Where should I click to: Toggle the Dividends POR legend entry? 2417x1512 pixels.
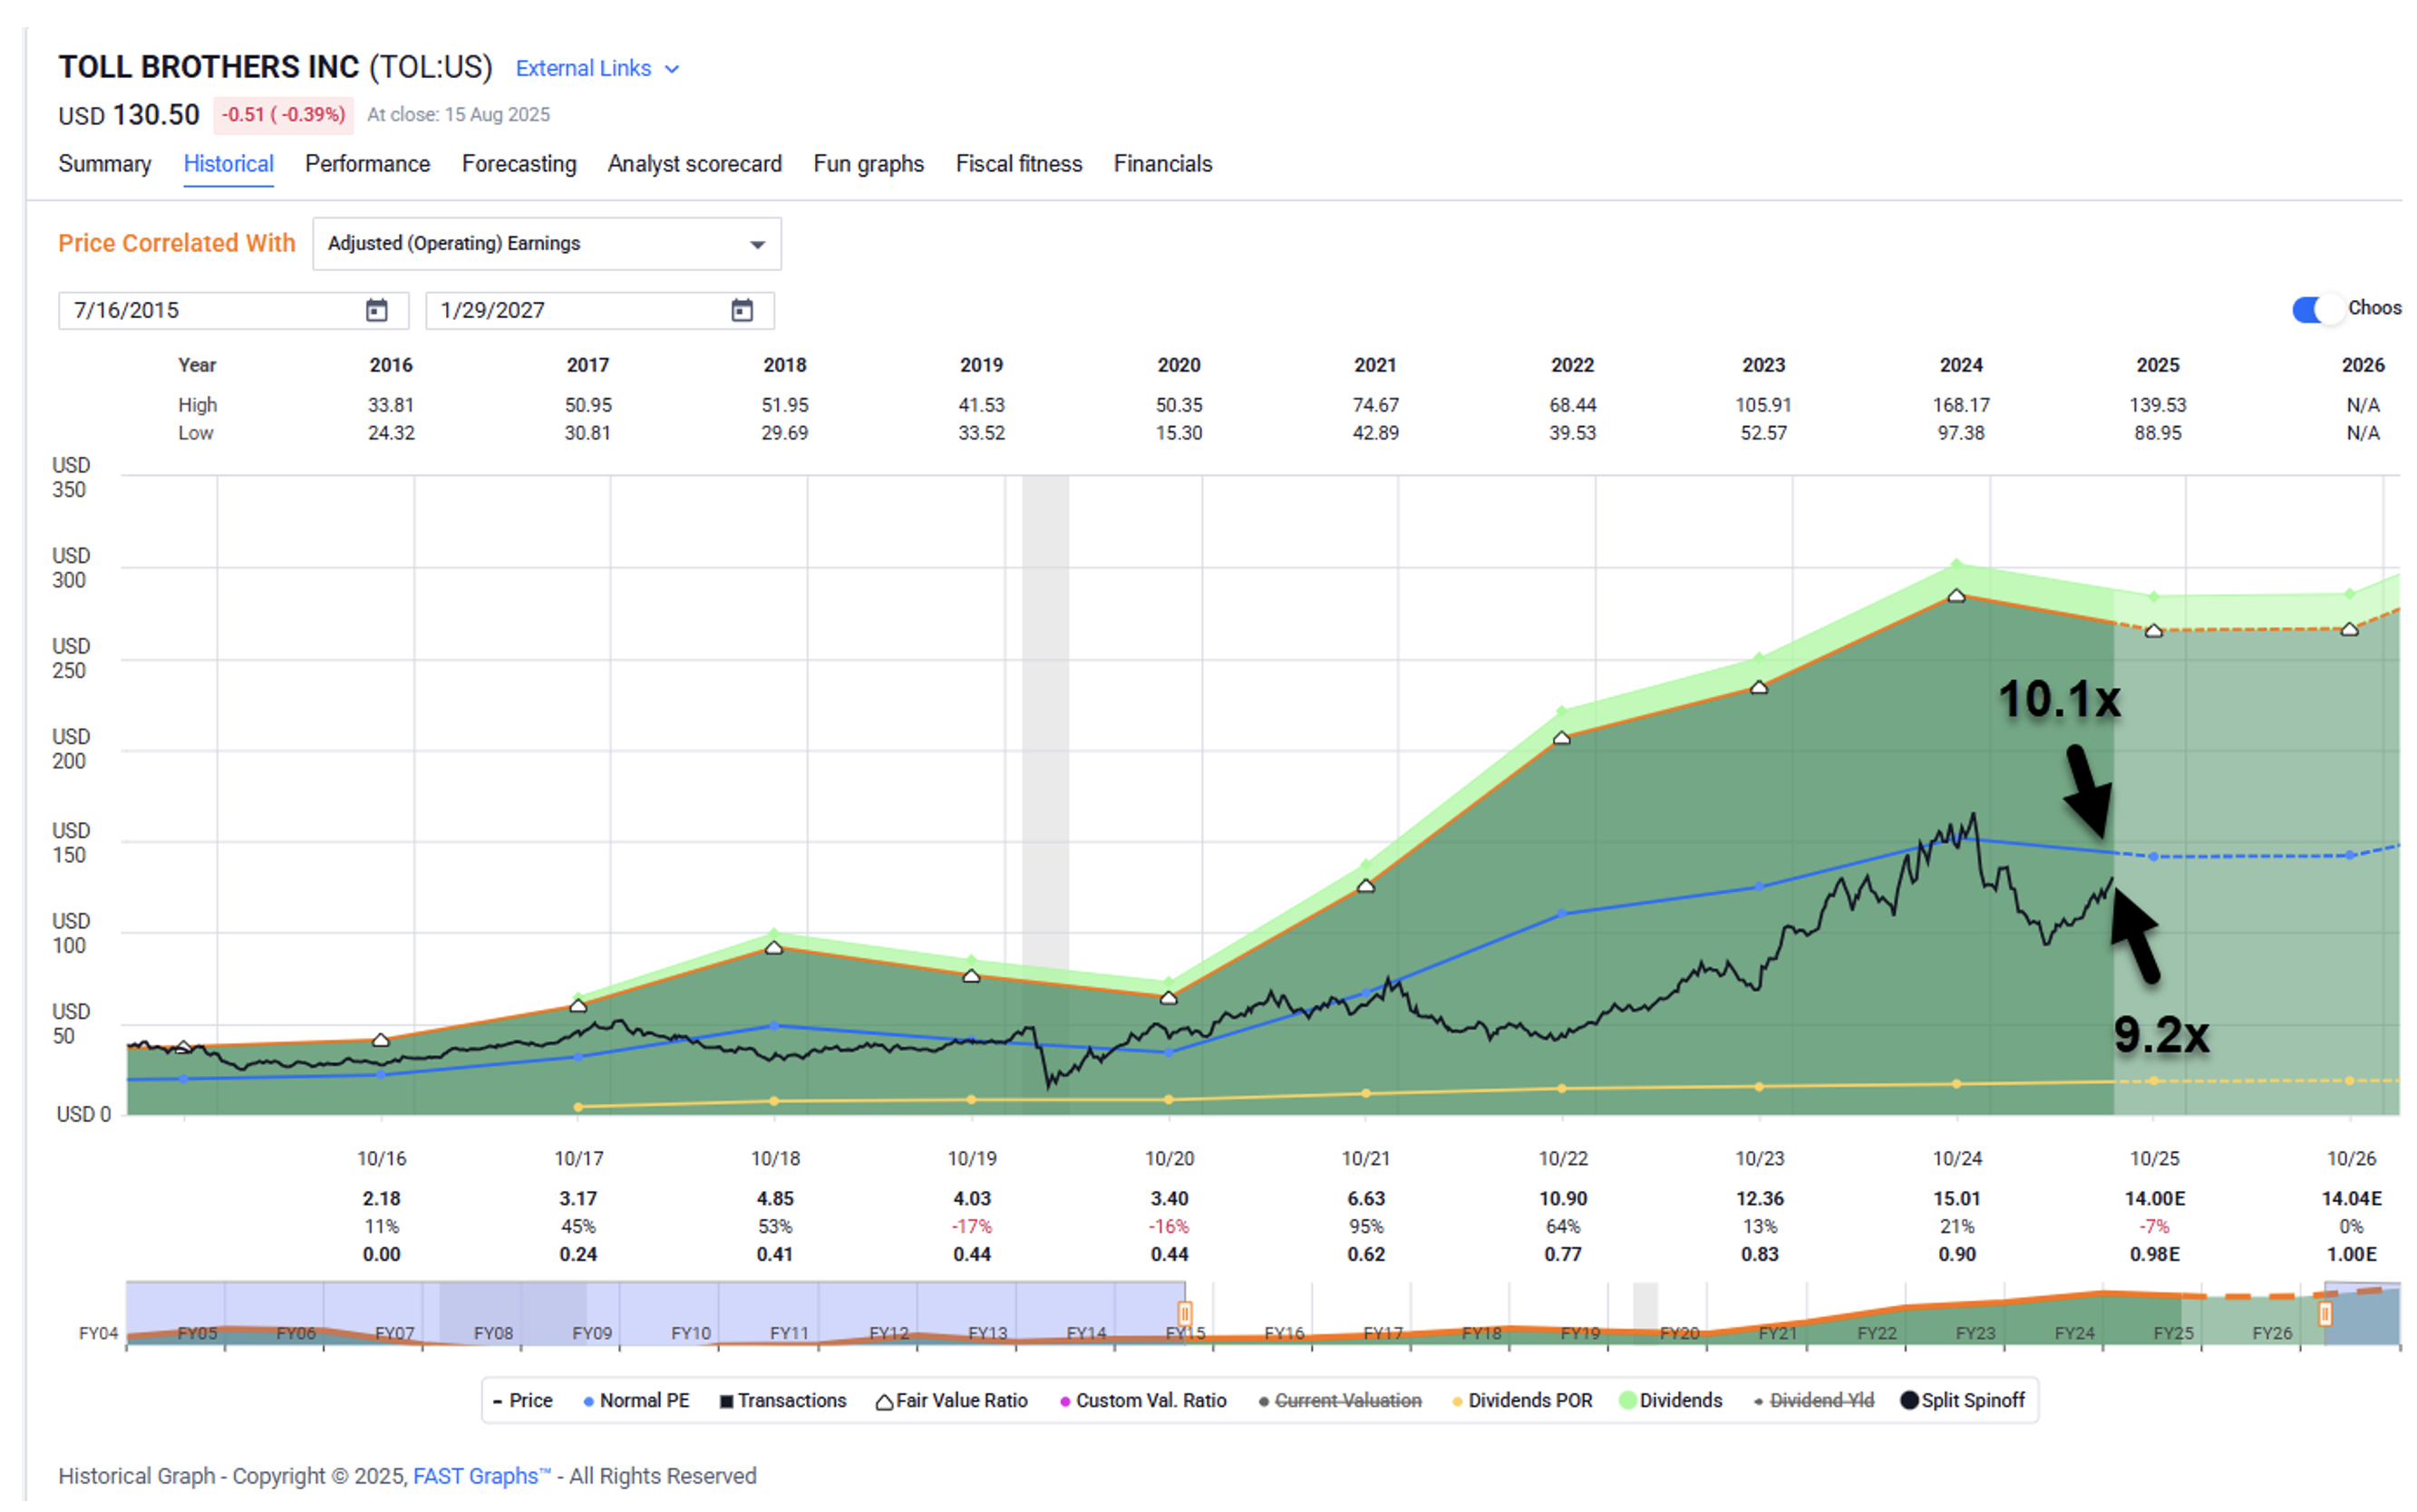(x=1521, y=1400)
